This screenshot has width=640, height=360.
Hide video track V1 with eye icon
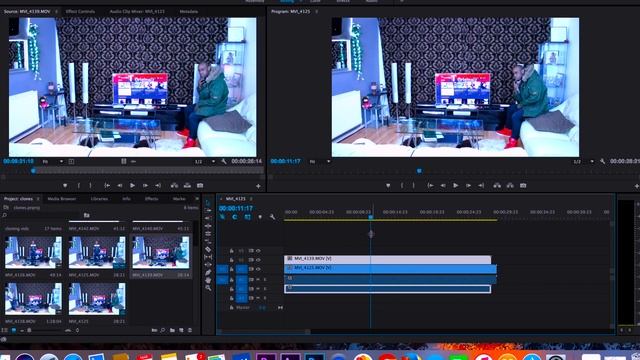pyautogui.click(x=258, y=269)
